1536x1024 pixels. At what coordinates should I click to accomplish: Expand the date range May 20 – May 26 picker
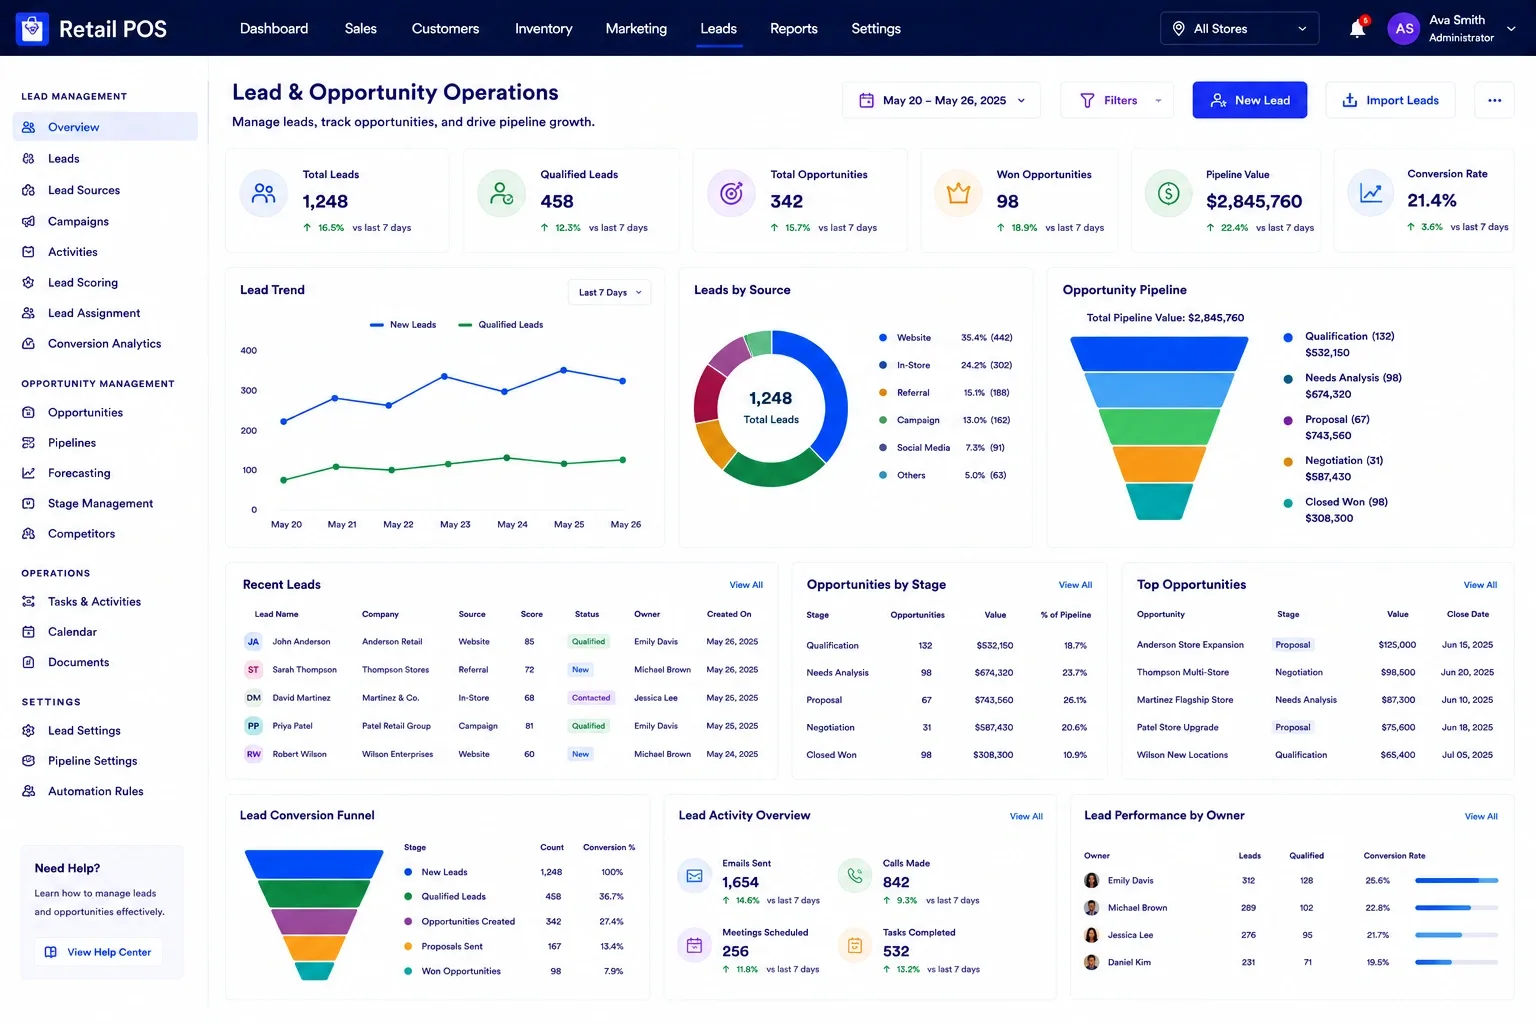pos(941,100)
